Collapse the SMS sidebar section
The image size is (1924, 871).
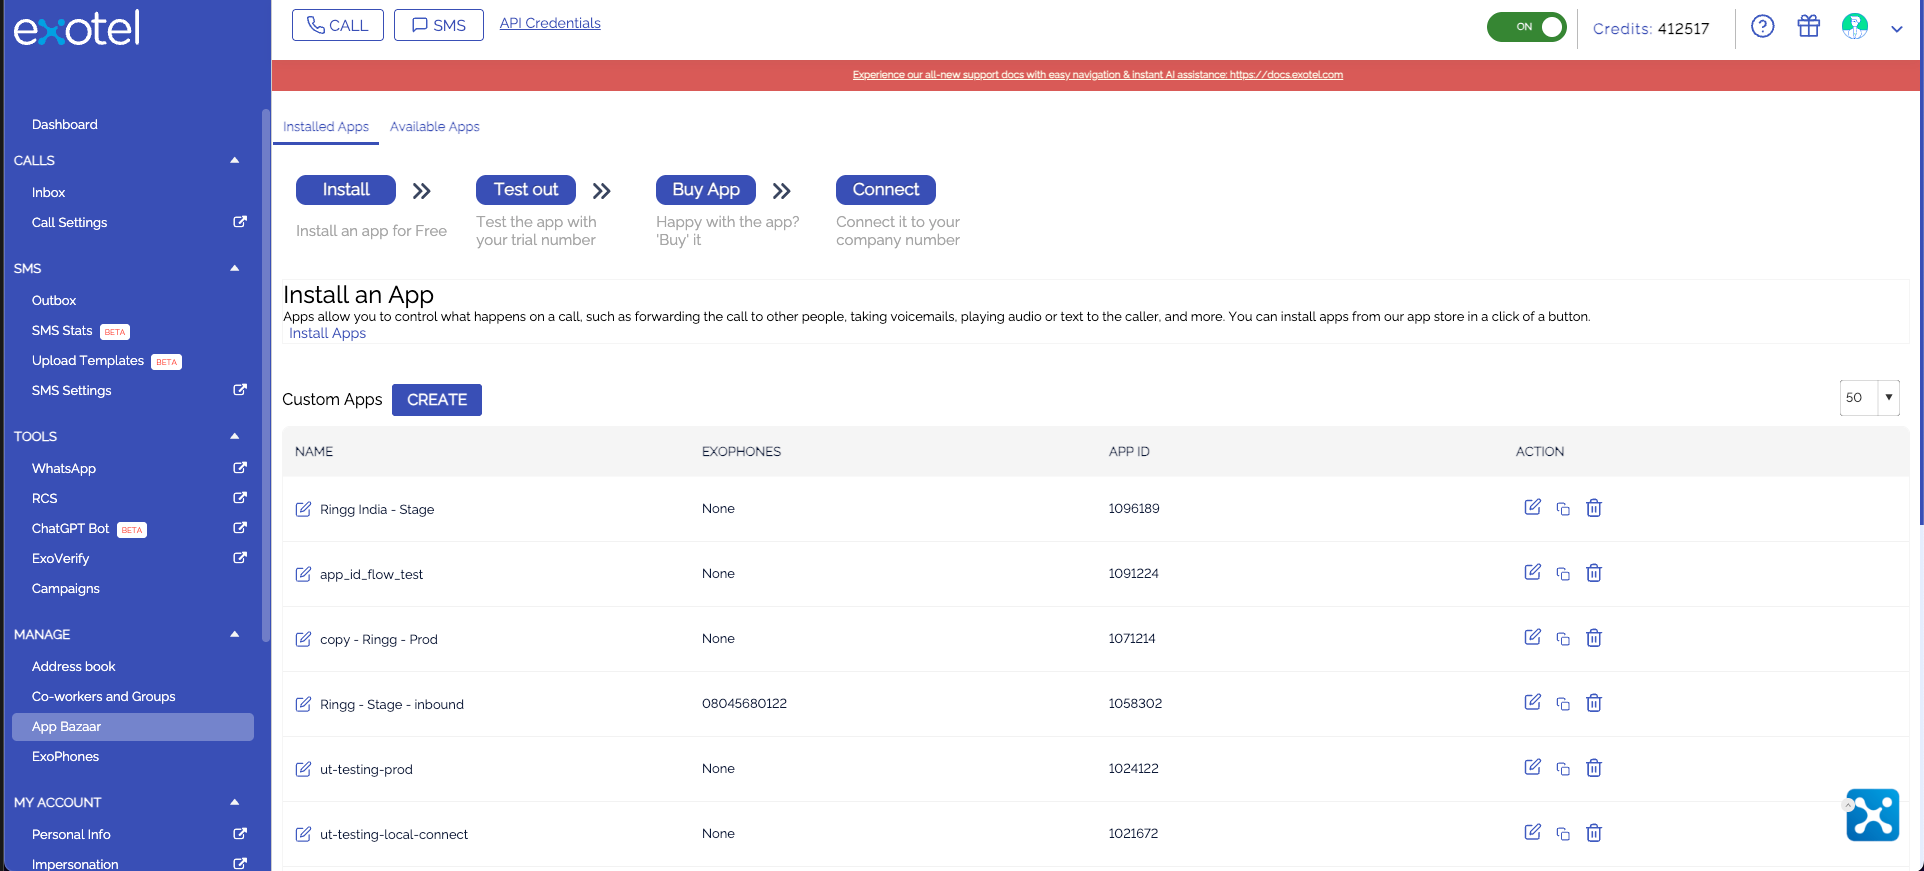[235, 268]
